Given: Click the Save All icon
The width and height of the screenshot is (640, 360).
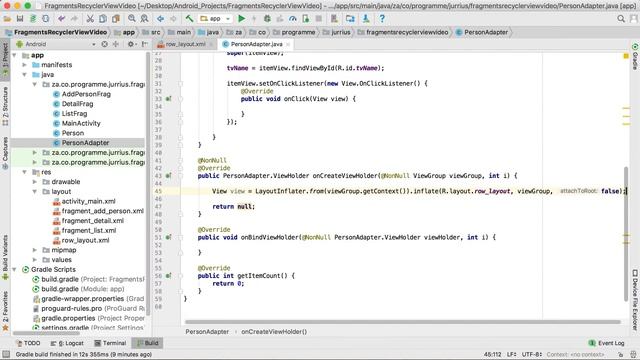Looking at the screenshot, I should pos(20,19).
